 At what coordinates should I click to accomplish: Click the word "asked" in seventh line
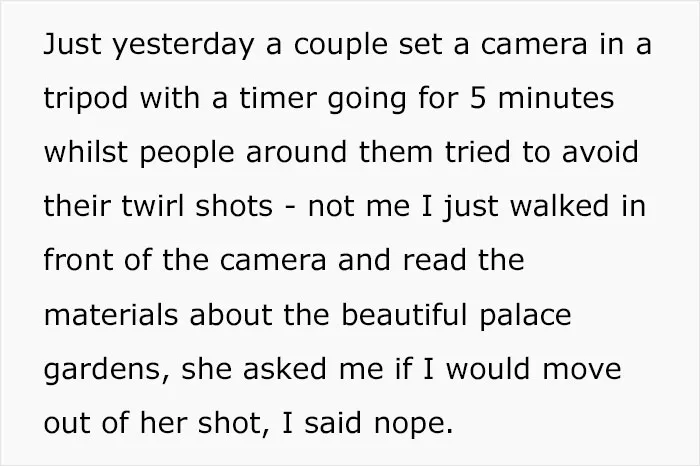tap(285, 369)
